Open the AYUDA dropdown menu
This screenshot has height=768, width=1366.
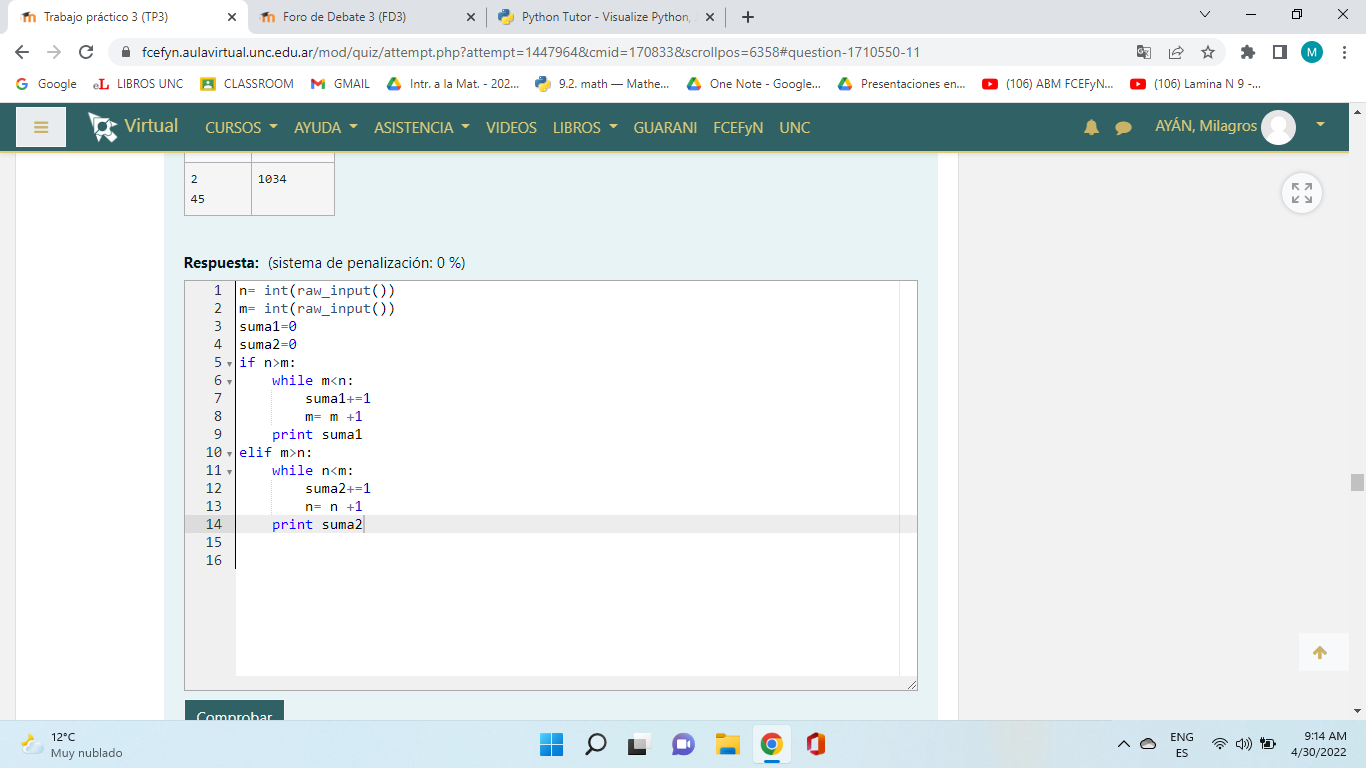click(325, 128)
